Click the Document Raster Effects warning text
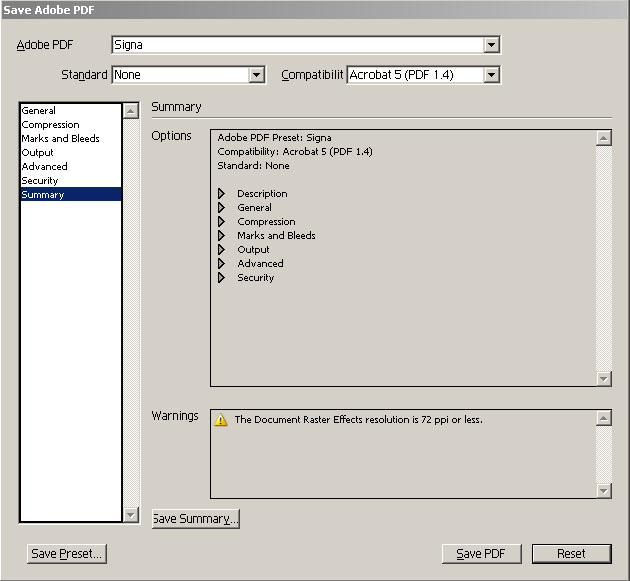 click(358, 419)
